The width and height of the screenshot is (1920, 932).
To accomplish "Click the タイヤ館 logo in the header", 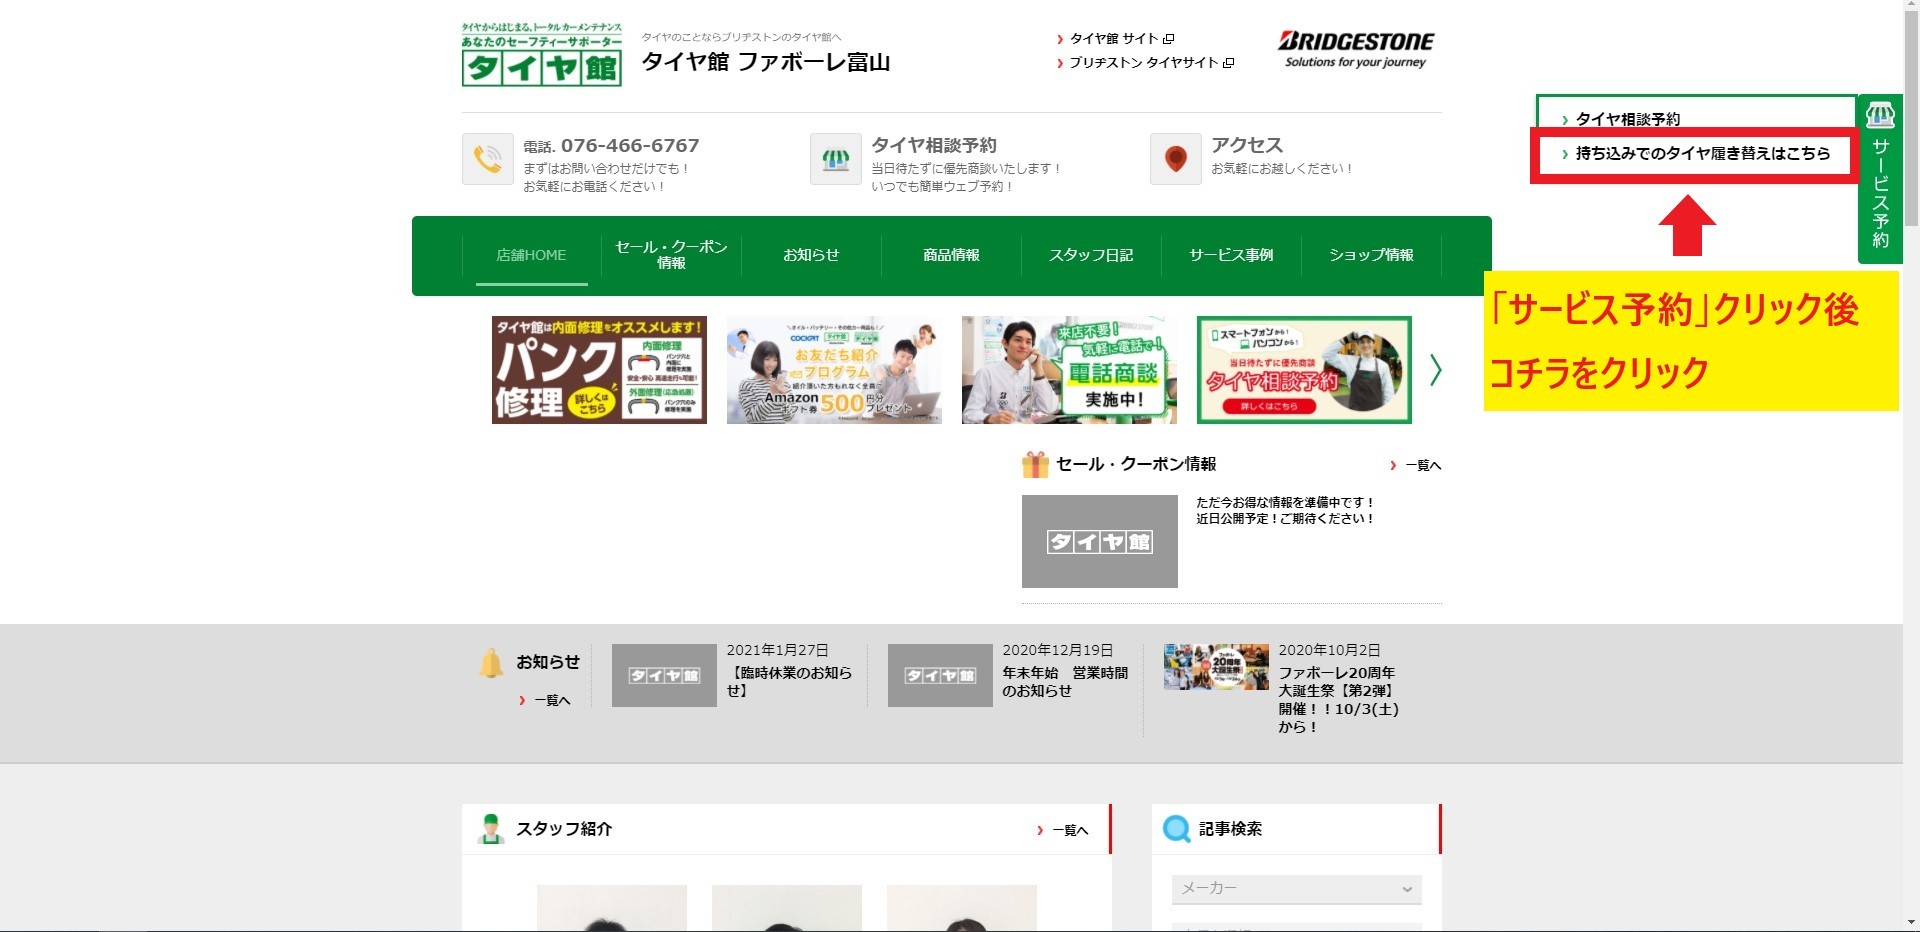I will coord(541,54).
